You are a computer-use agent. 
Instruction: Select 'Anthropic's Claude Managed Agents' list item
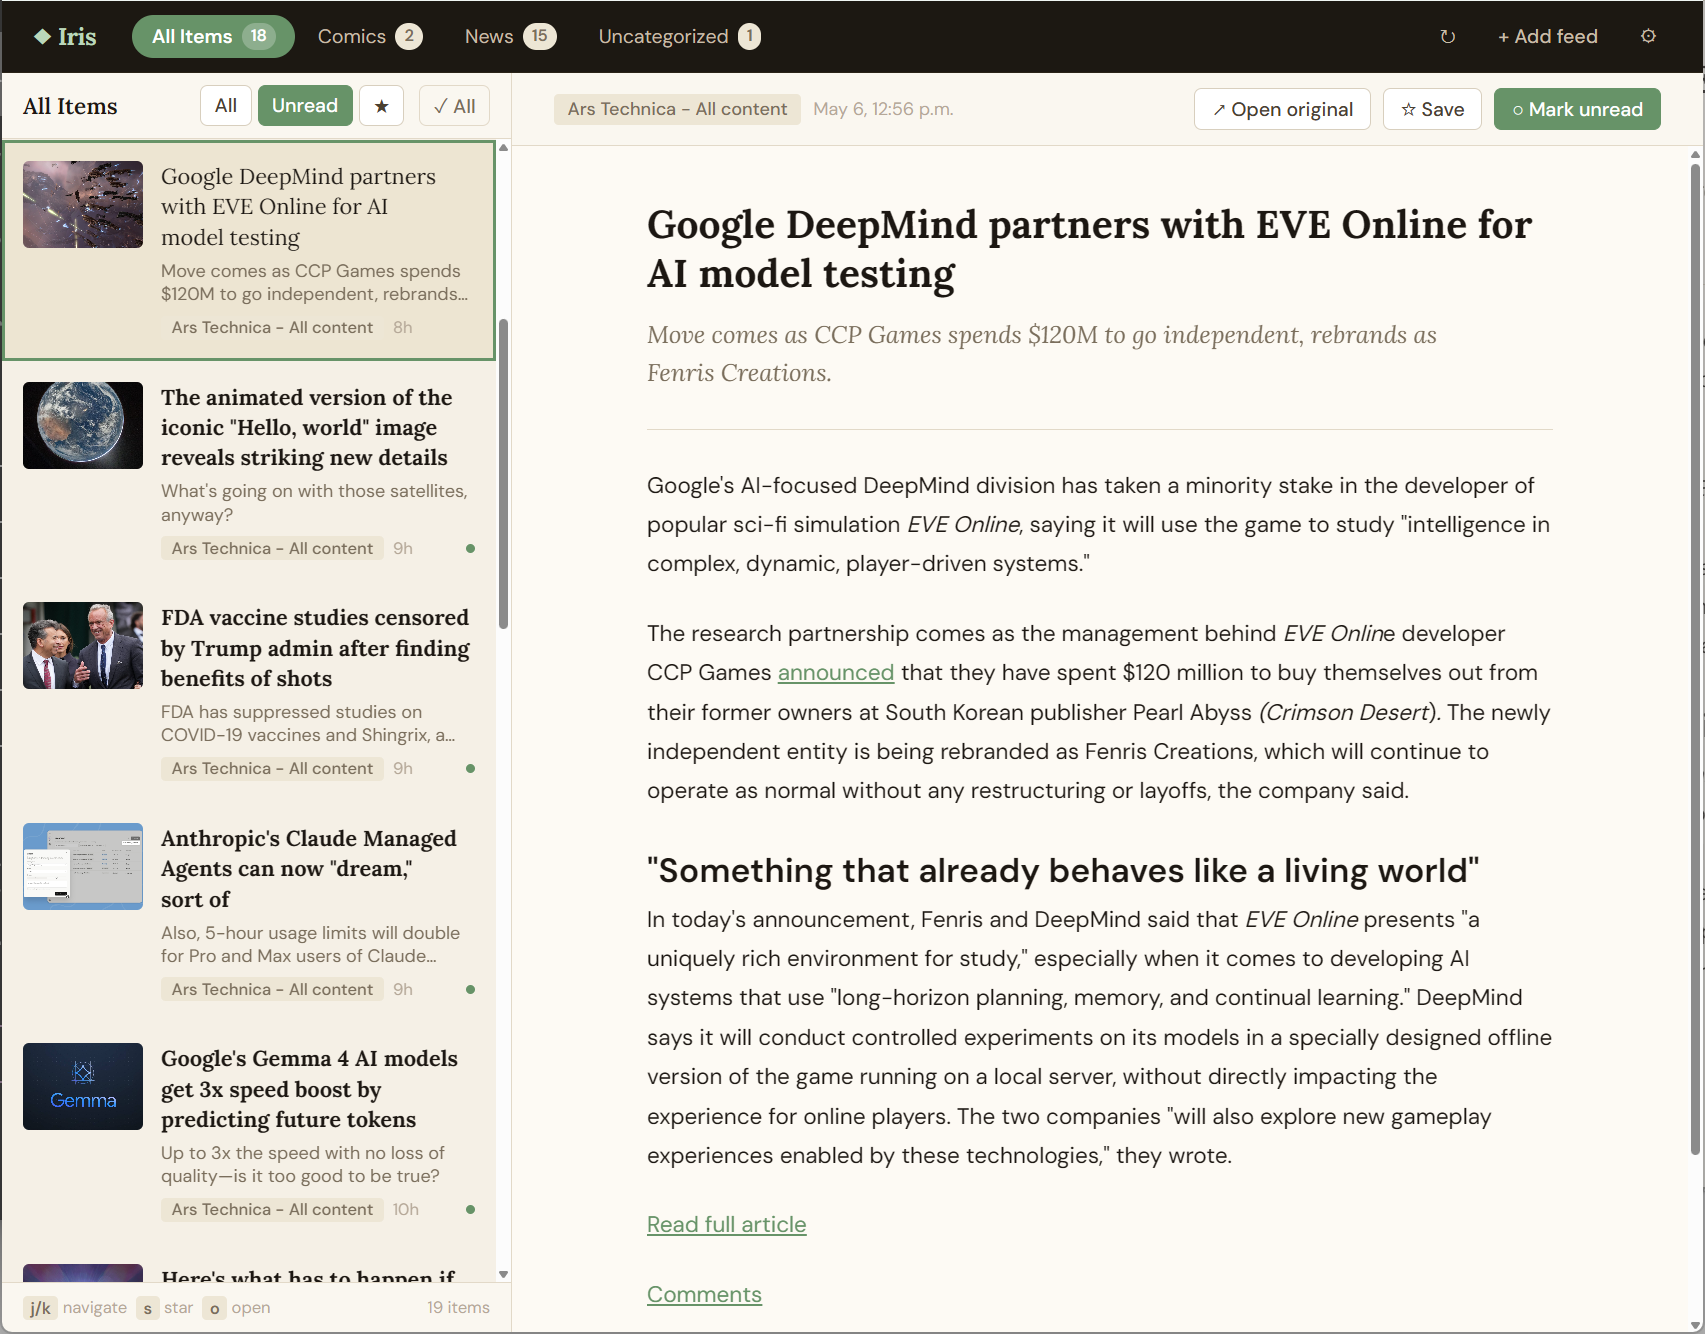[249, 912]
